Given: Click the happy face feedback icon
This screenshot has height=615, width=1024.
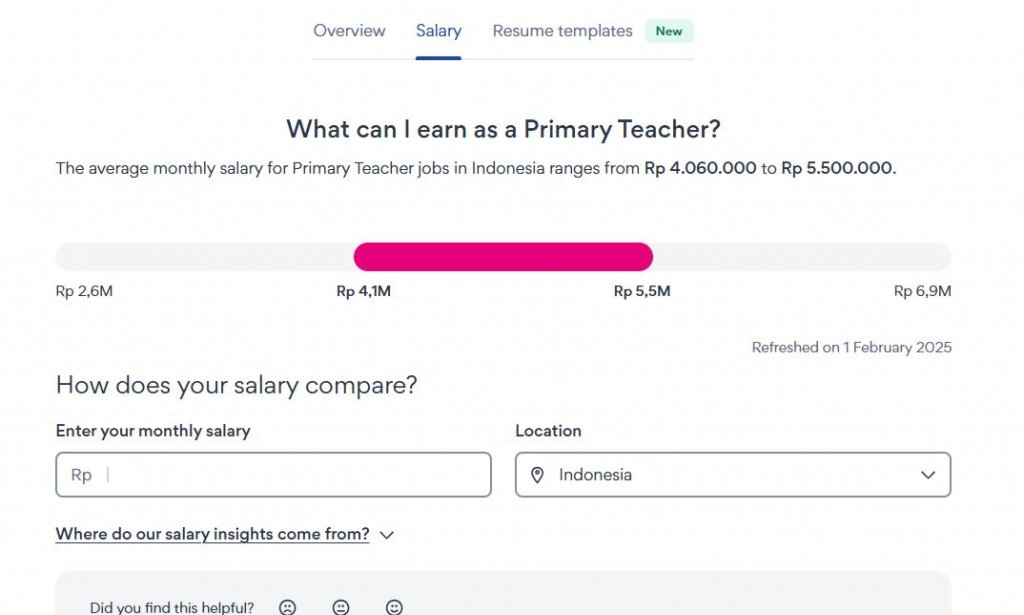Looking at the screenshot, I should click(x=394, y=607).
